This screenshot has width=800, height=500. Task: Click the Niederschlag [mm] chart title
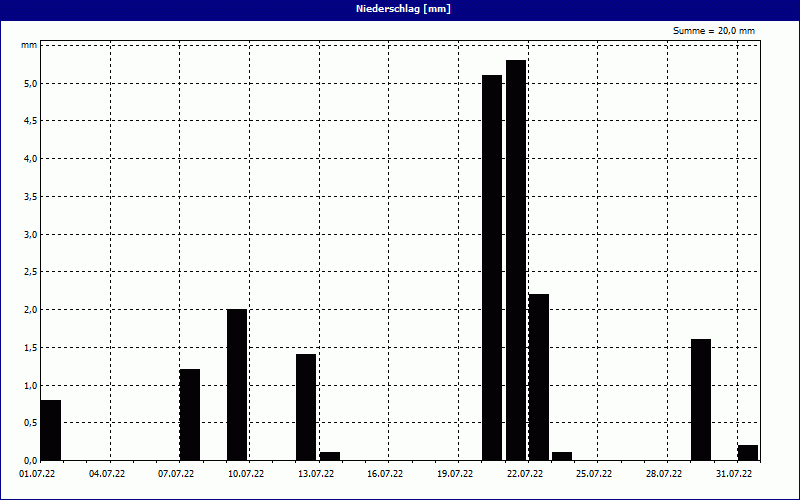pyautogui.click(x=399, y=9)
